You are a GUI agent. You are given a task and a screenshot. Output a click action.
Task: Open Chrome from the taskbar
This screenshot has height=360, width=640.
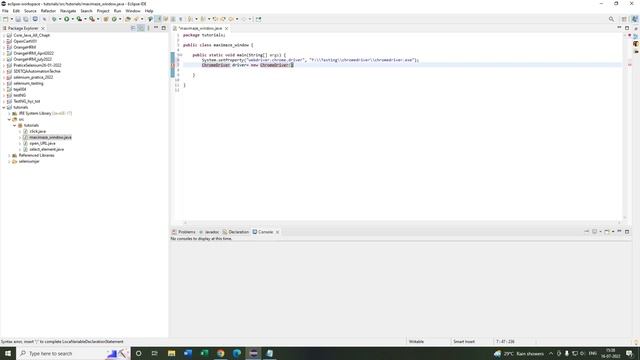[x=220, y=353]
